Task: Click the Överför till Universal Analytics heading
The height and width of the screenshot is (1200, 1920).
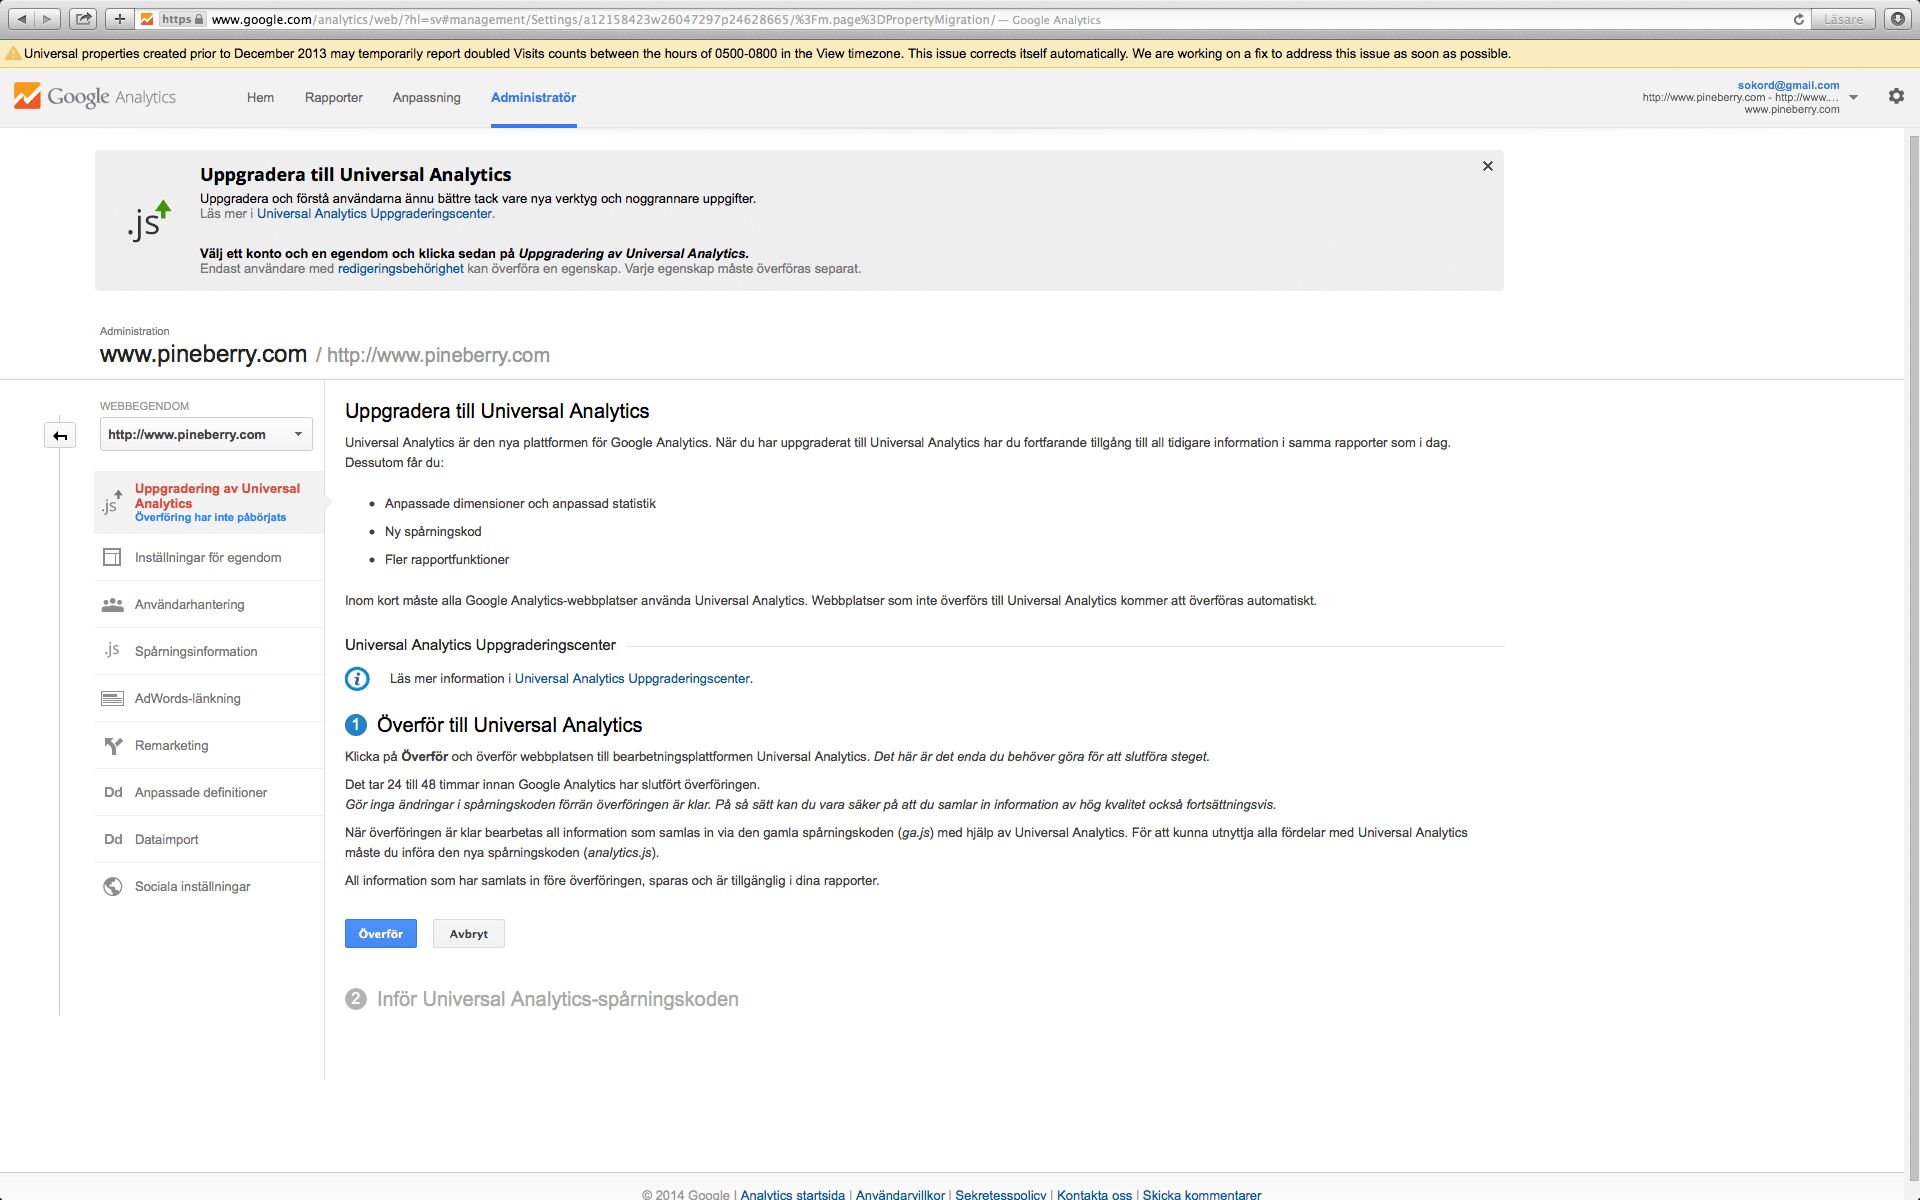Action: click(x=510, y=725)
